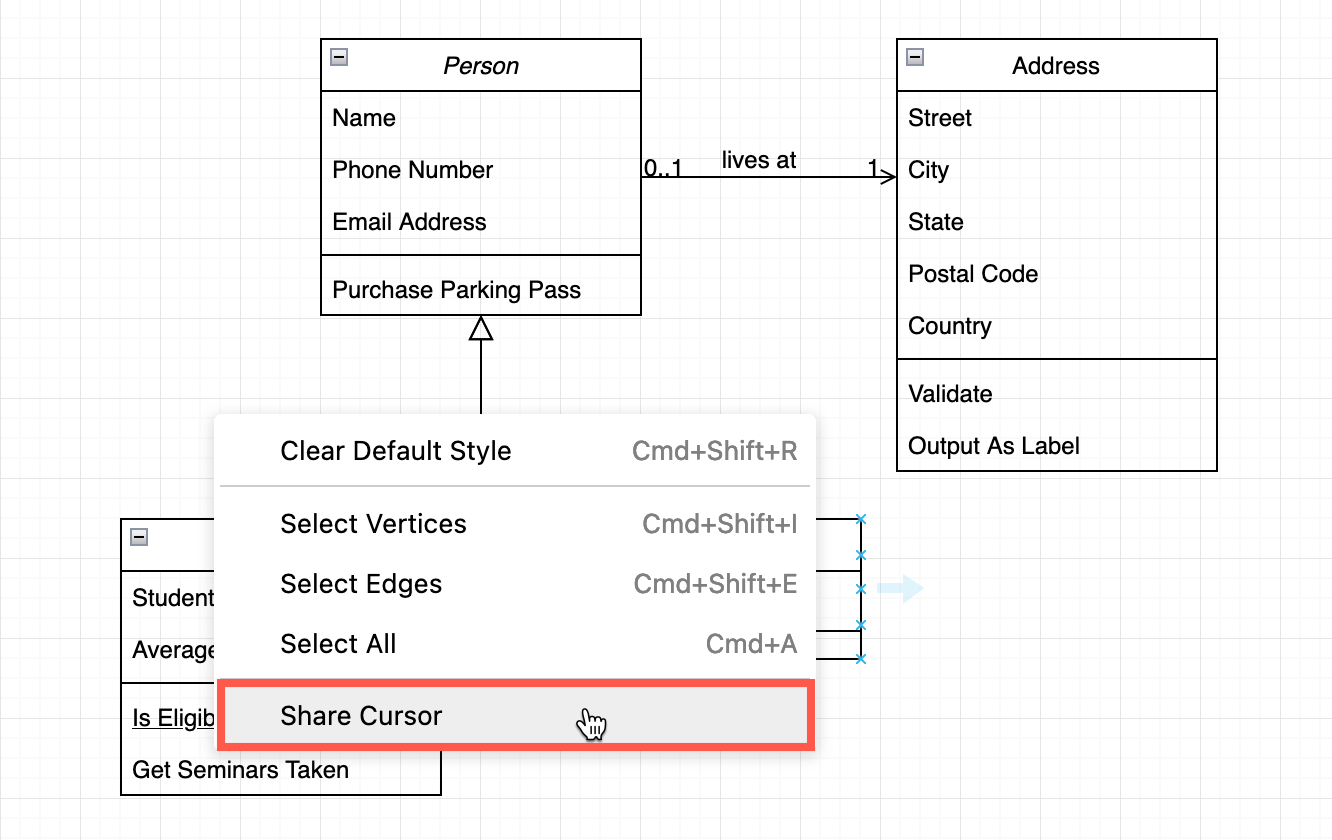Click the inheritance triangle arrowhead under Person
Screen dimensions: 1332x840
click(482, 327)
